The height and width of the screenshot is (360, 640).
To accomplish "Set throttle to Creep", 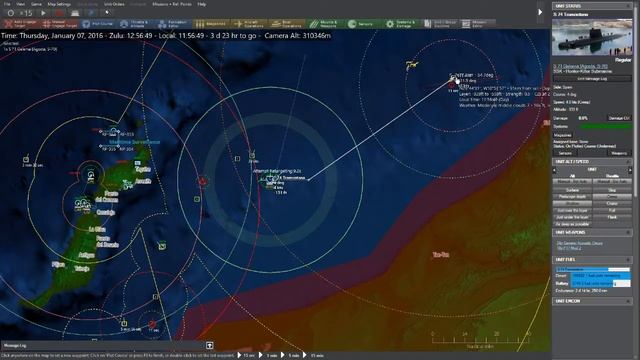I will [x=612, y=197].
